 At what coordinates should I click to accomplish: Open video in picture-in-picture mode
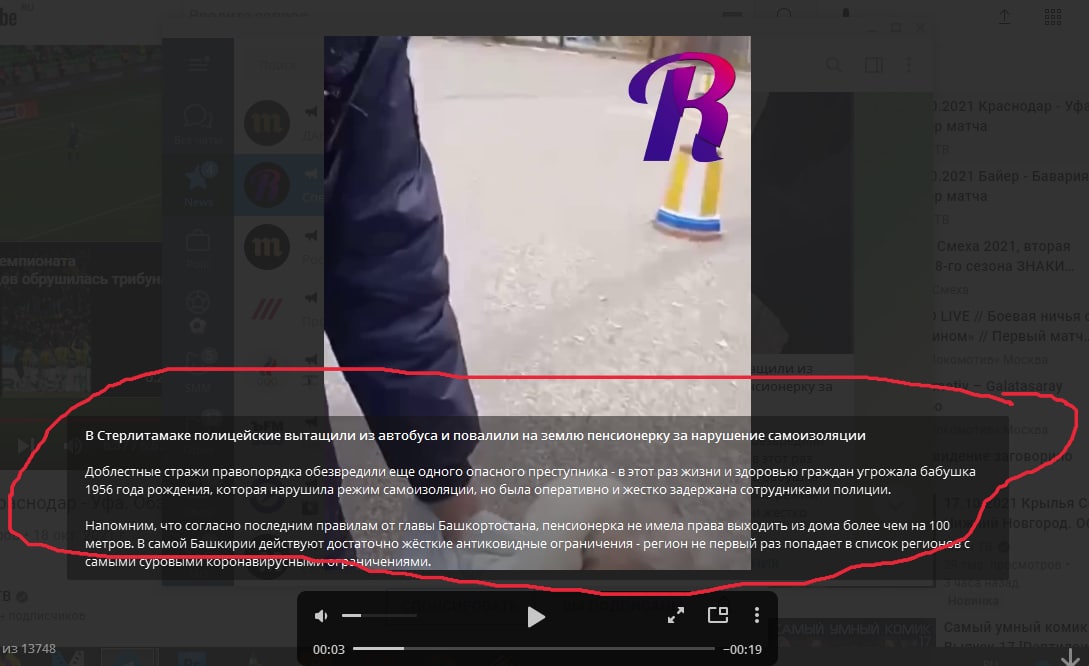click(x=717, y=615)
